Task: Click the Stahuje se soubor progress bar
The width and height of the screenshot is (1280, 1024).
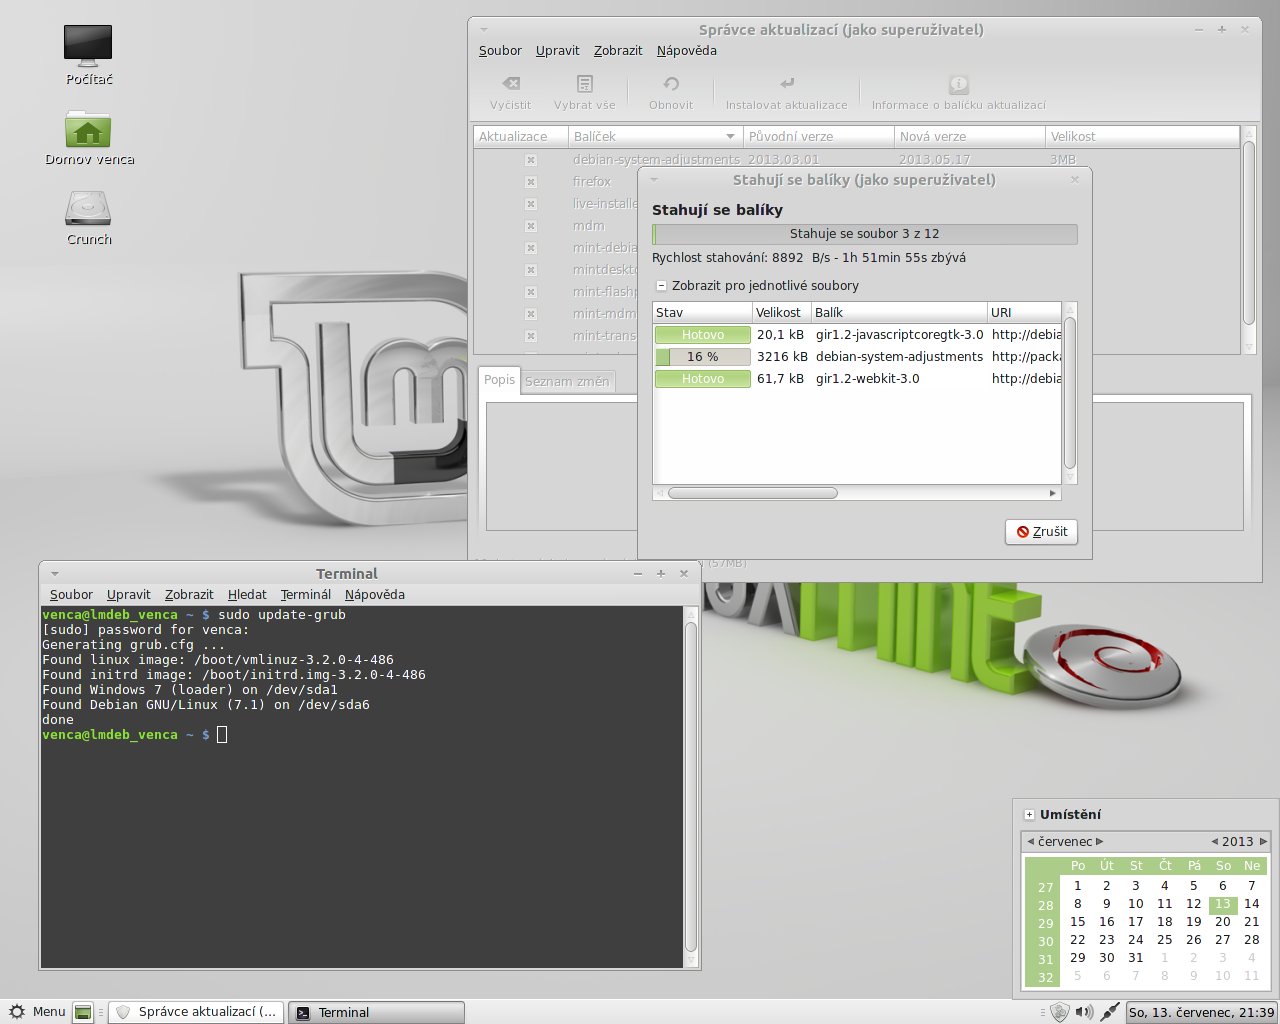Action: pos(865,234)
